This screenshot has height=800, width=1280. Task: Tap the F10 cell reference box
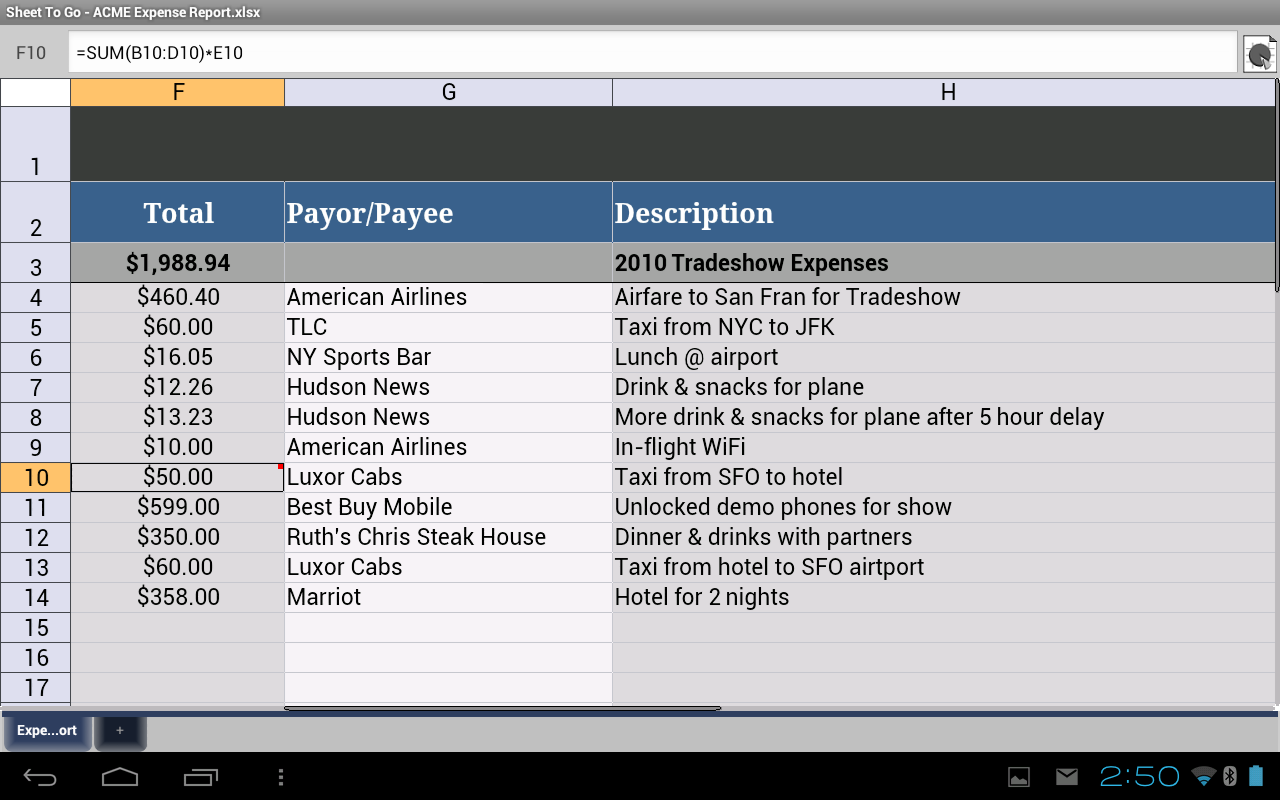coord(31,53)
